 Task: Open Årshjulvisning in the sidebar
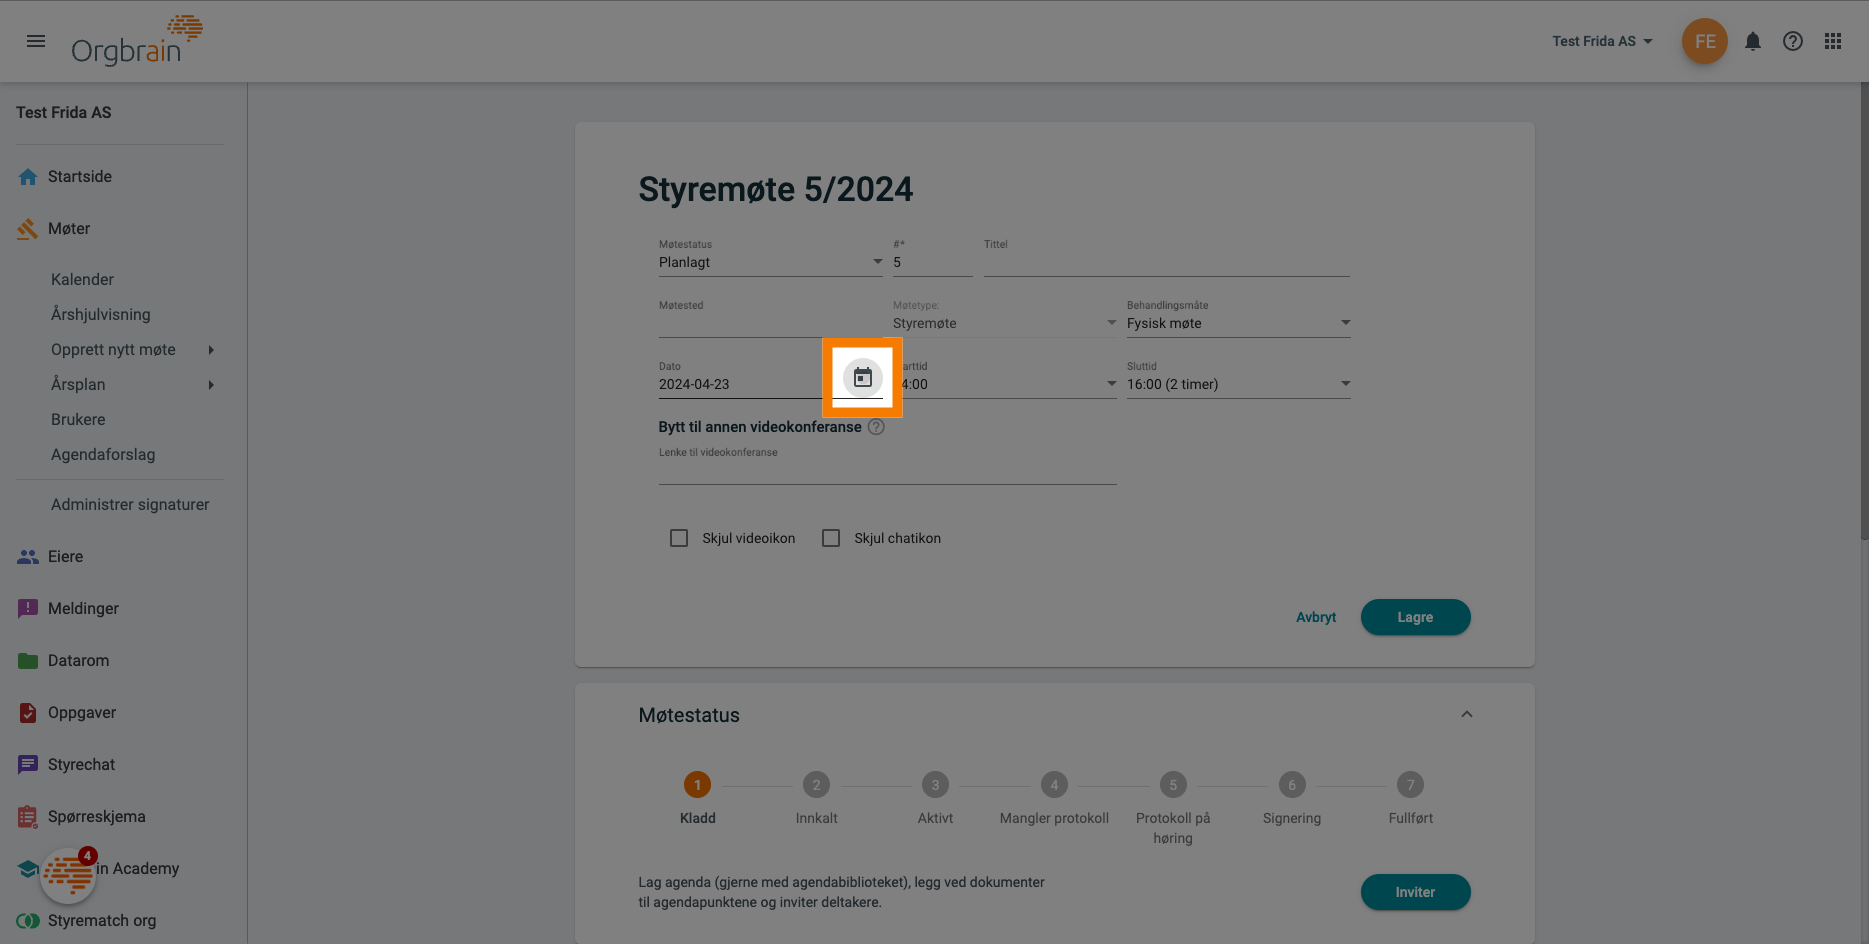[101, 315]
